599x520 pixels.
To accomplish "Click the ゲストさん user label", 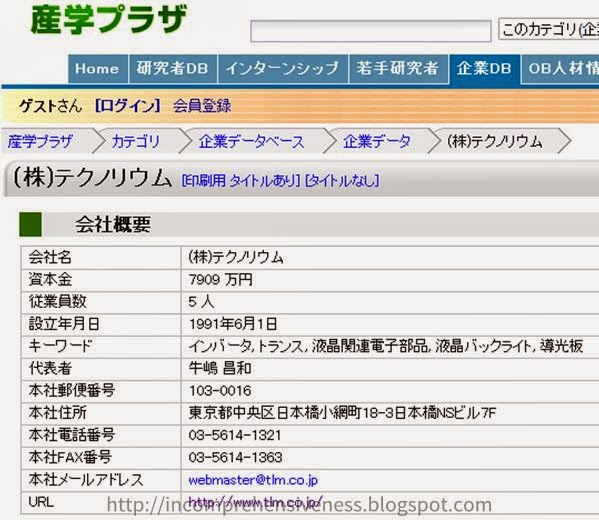I will tap(51, 106).
